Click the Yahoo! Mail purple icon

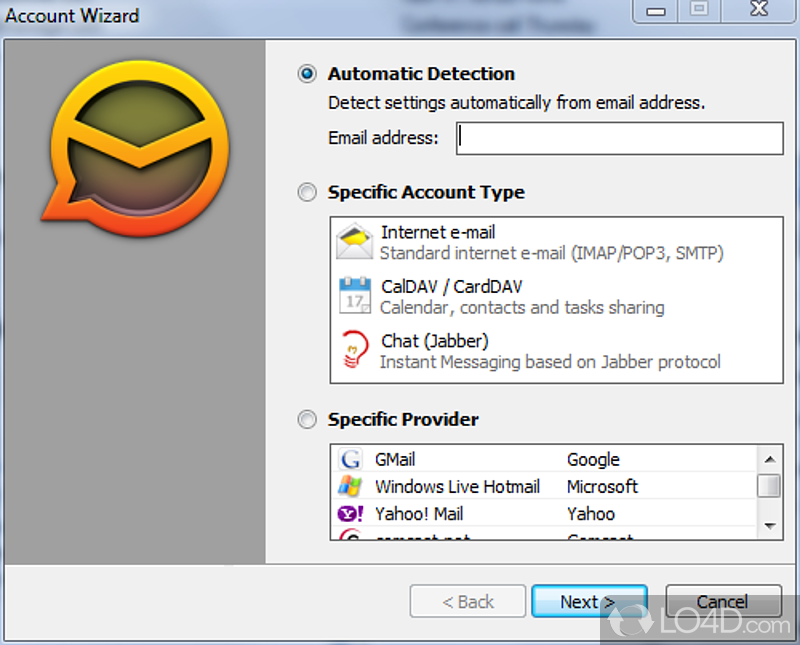(x=350, y=513)
